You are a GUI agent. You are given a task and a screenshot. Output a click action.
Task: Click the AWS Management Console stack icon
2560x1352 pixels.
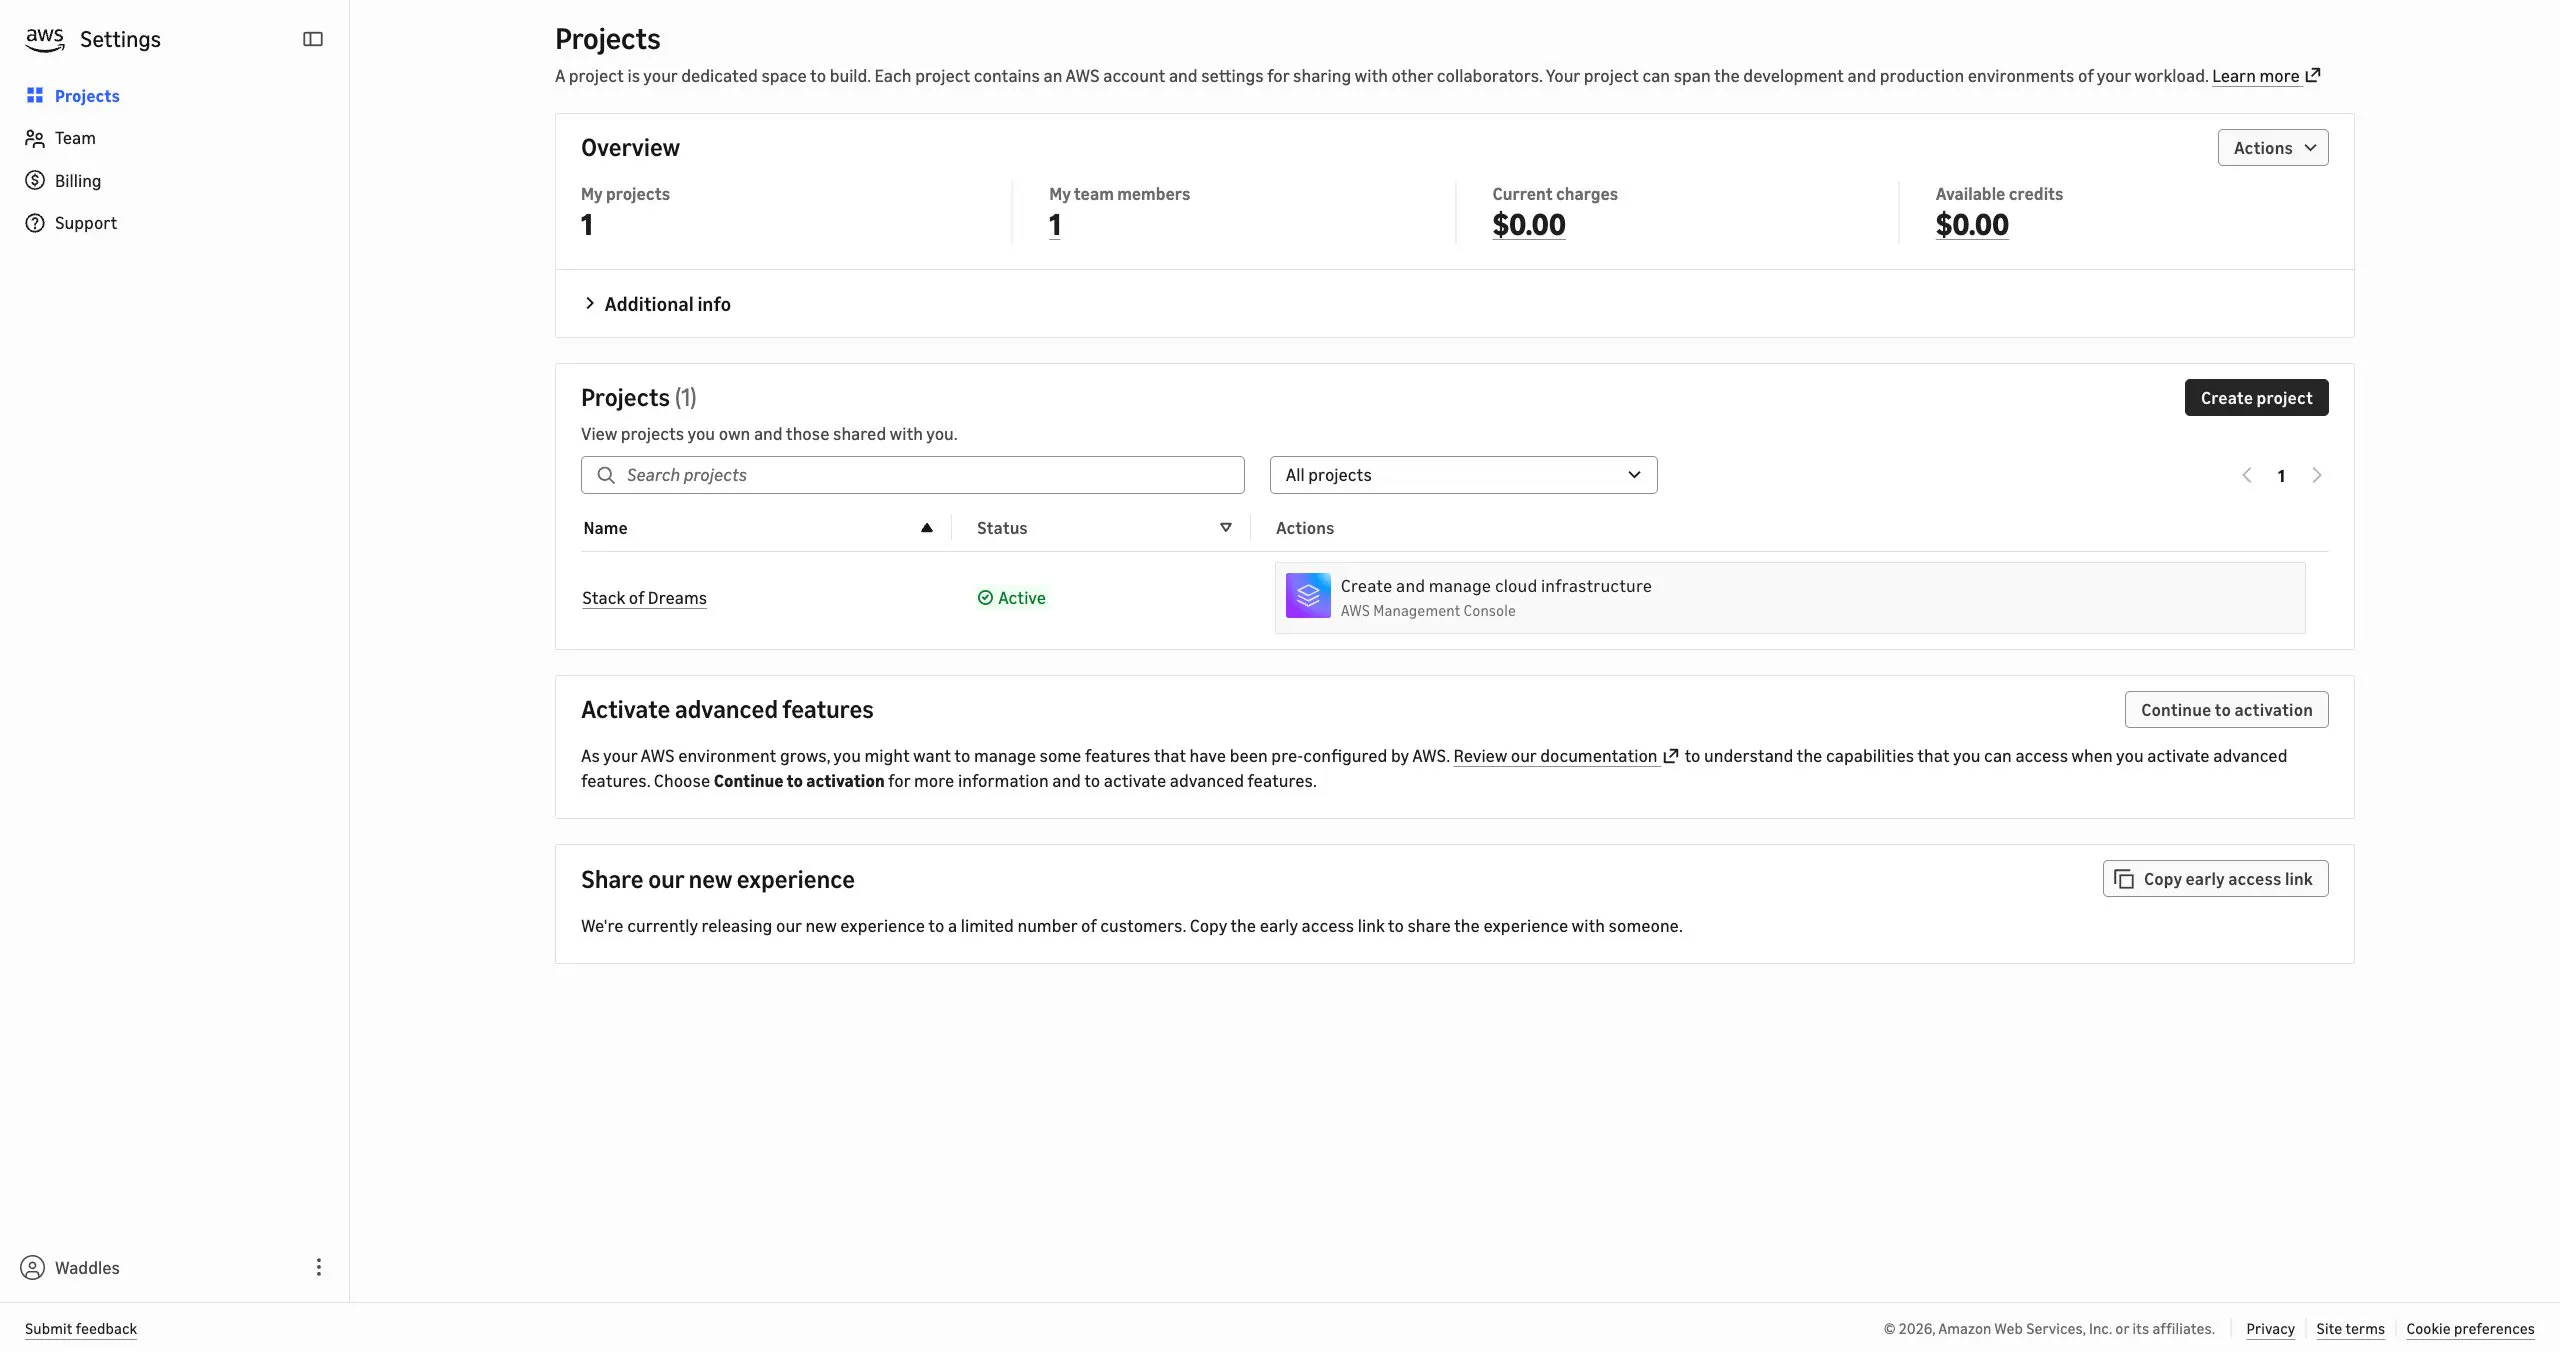[x=1308, y=596]
